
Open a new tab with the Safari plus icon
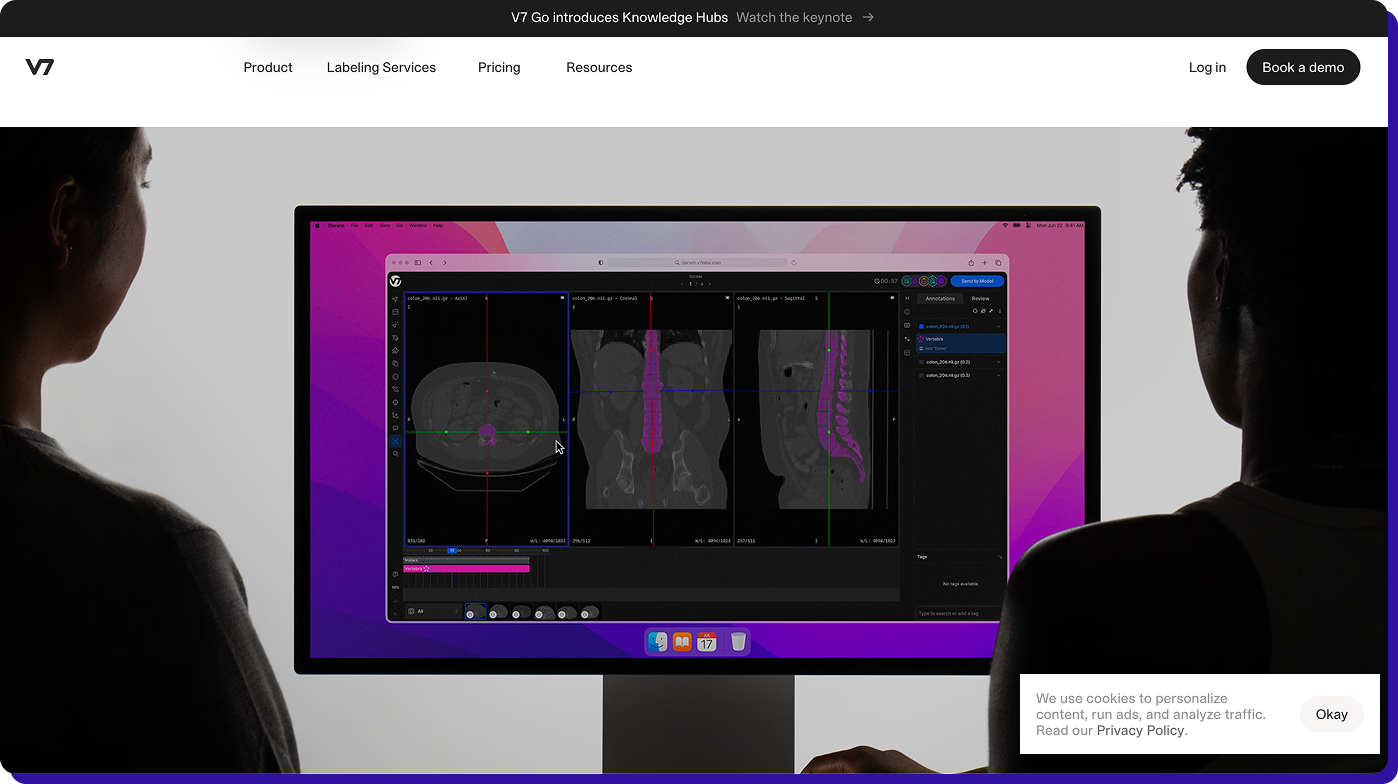[984, 263]
